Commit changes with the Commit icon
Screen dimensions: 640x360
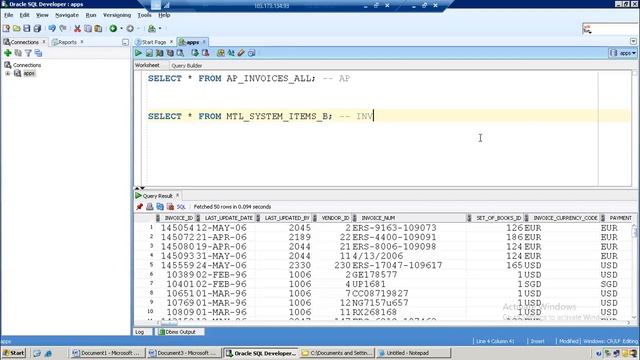click(x=195, y=53)
